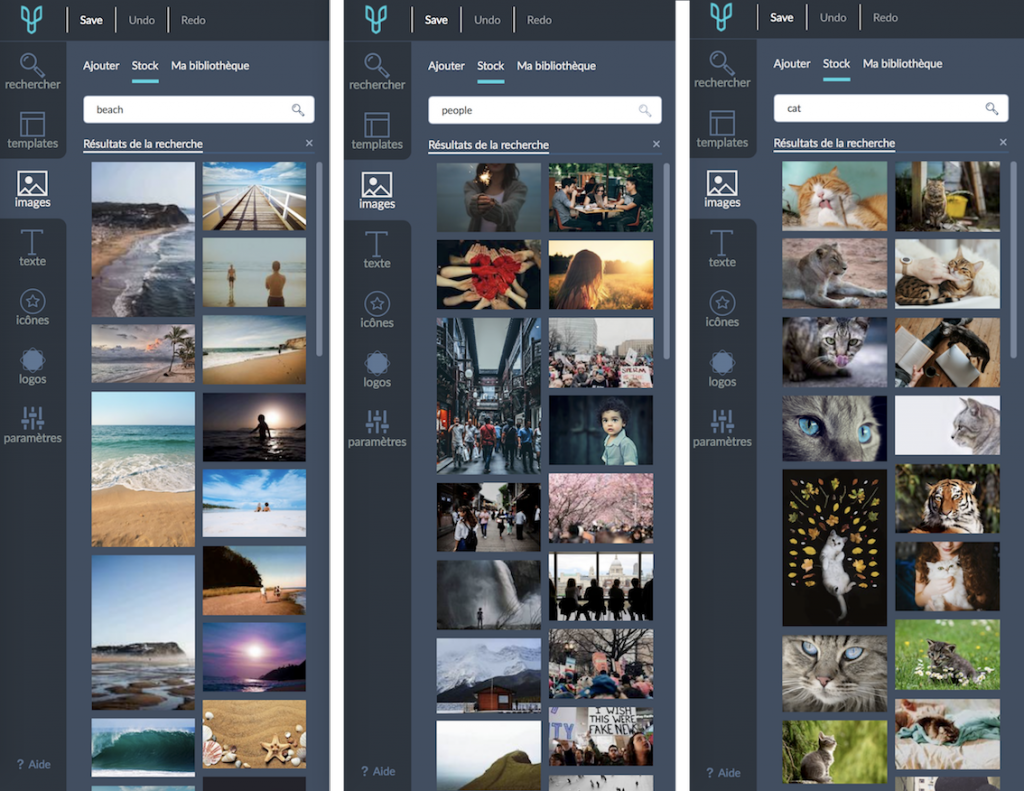
Task: Choose the tiger photo in the cat results
Action: pos(947,498)
